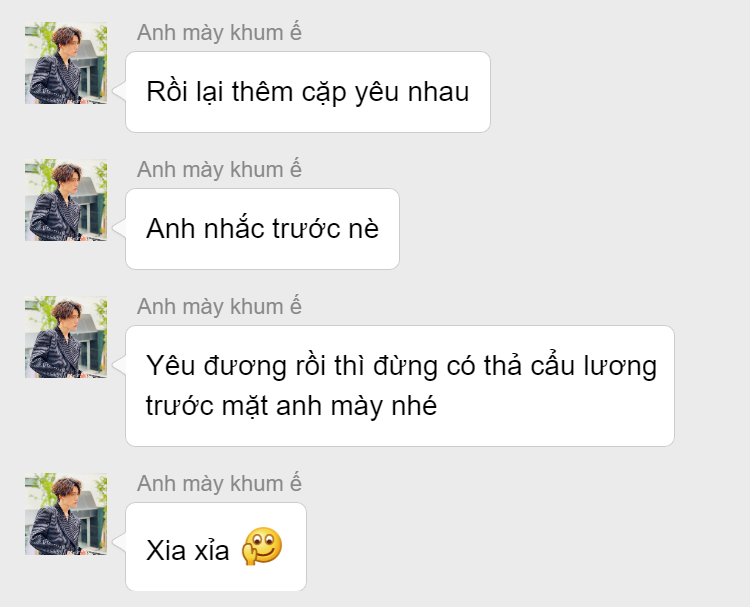This screenshot has height=607, width=750.
Task: Click the word "Anh" in "Anh nhắc trước nè"
Action: [170, 229]
